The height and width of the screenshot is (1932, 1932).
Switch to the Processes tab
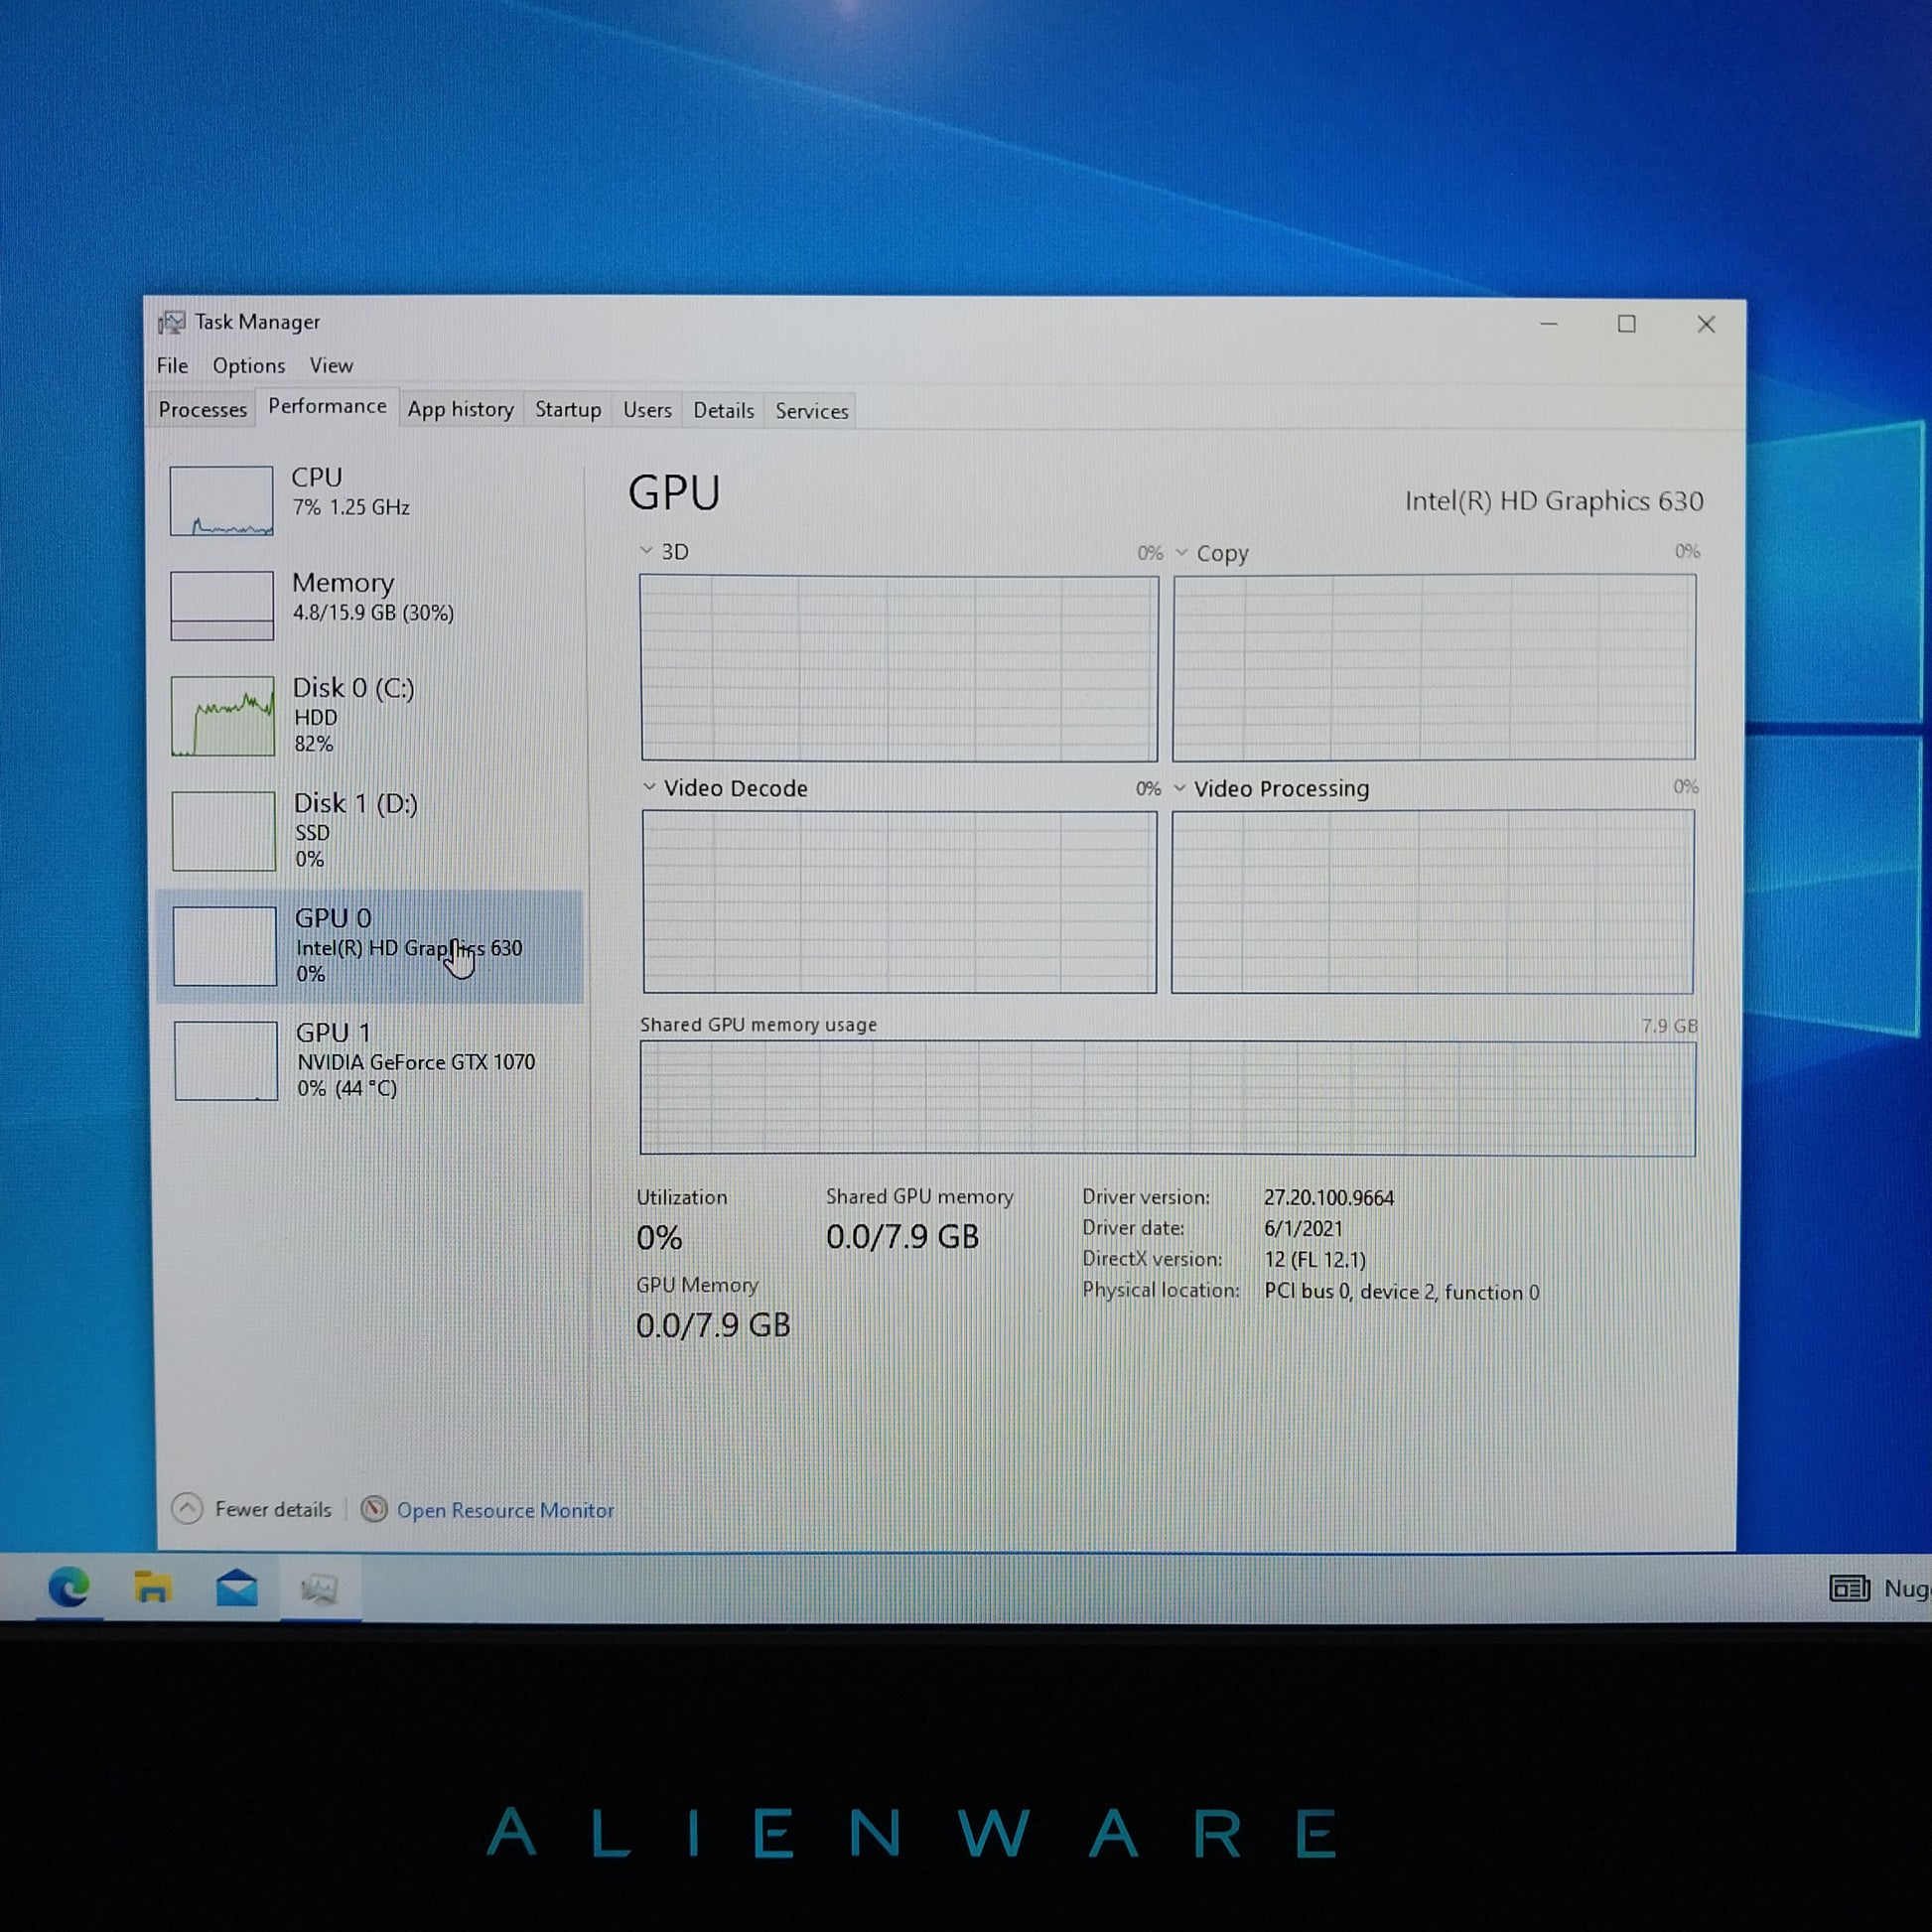(x=203, y=410)
